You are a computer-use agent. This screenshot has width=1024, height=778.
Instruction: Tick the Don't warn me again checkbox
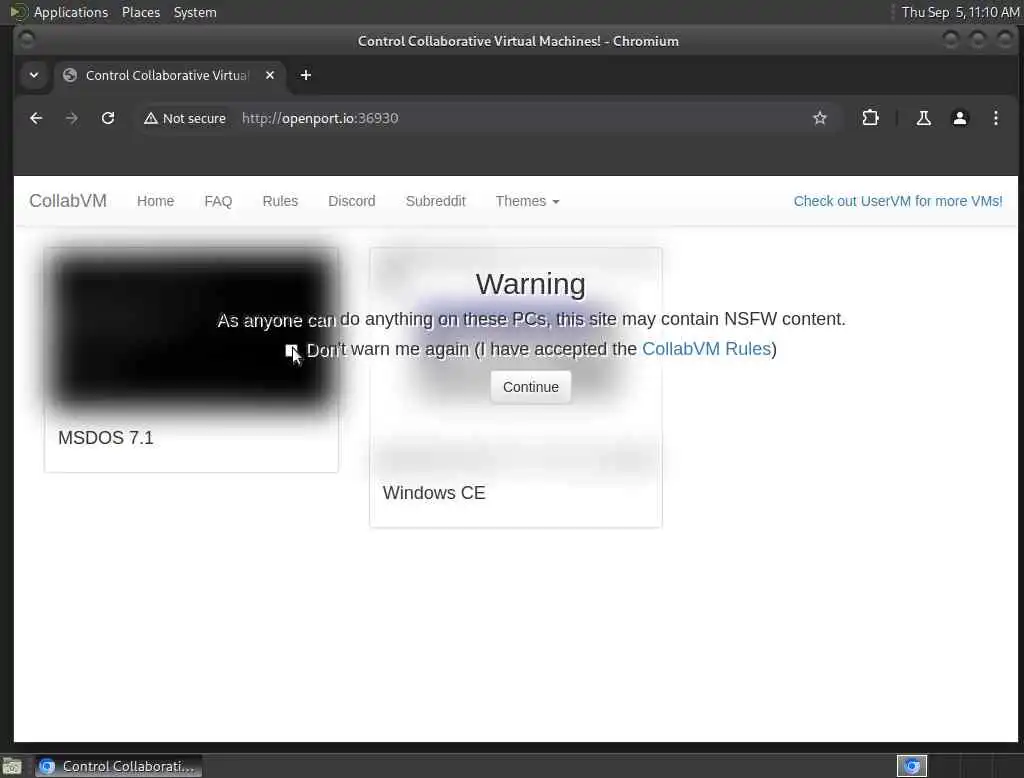291,350
